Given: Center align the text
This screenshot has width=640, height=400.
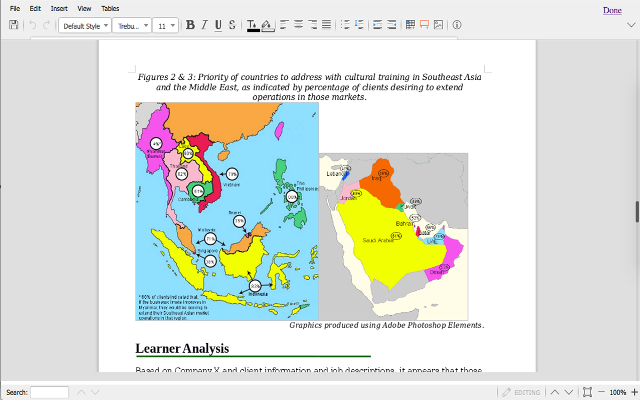Looking at the screenshot, I should point(298,25).
